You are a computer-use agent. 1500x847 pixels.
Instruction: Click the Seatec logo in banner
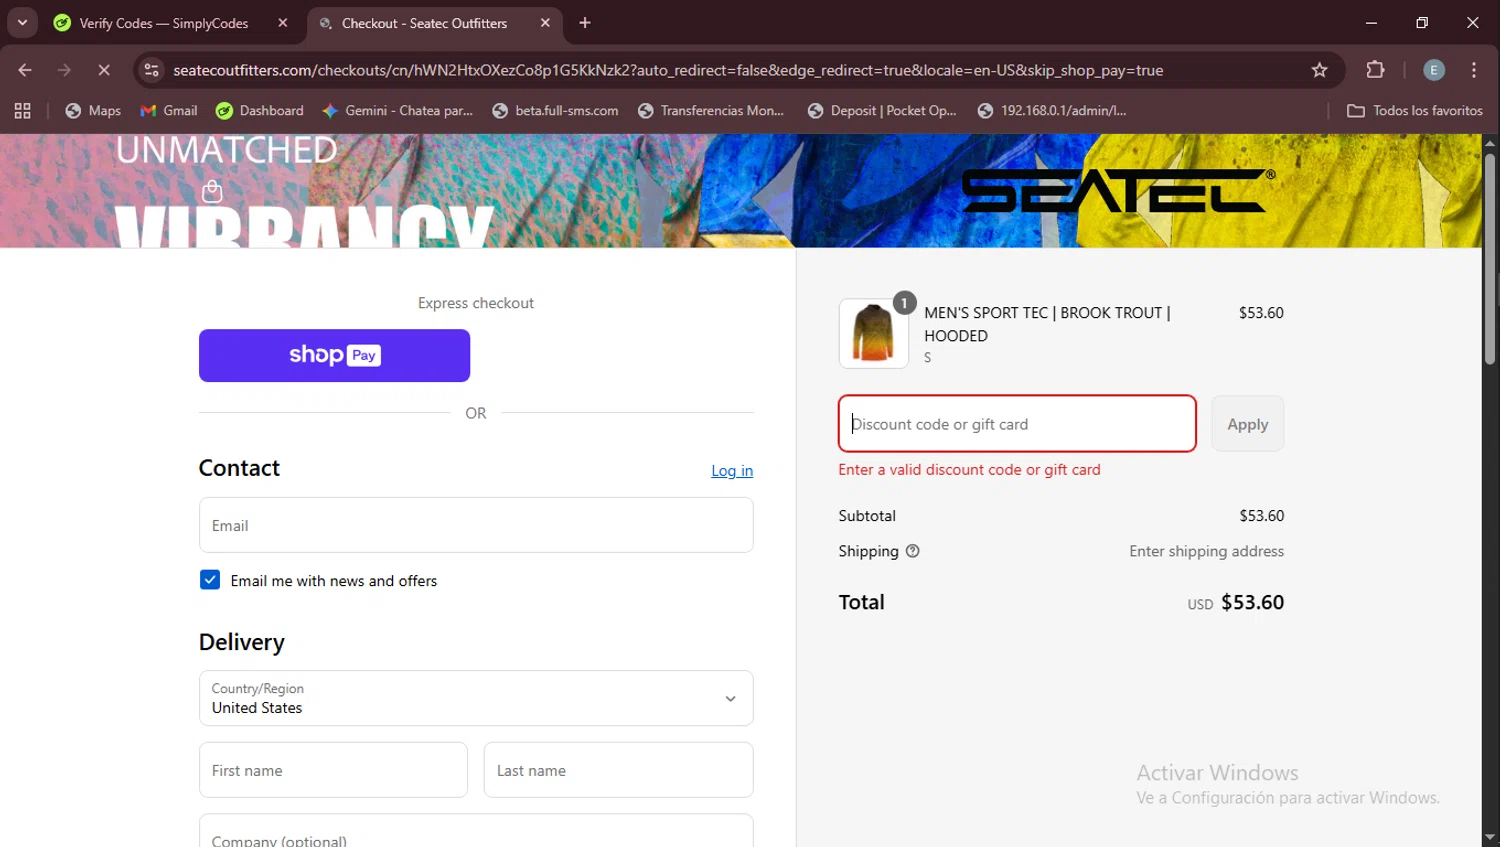pyautogui.click(x=1118, y=190)
